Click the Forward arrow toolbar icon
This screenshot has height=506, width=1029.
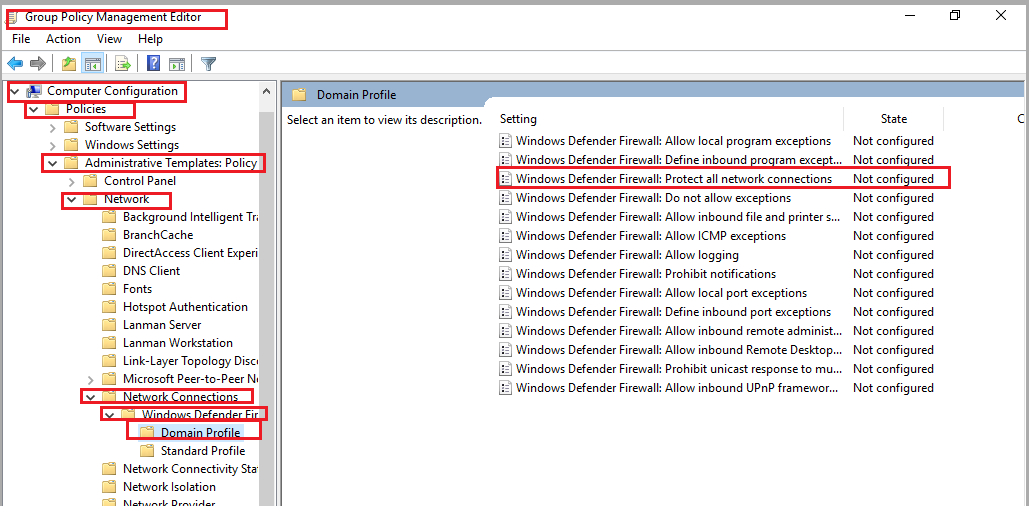point(38,64)
